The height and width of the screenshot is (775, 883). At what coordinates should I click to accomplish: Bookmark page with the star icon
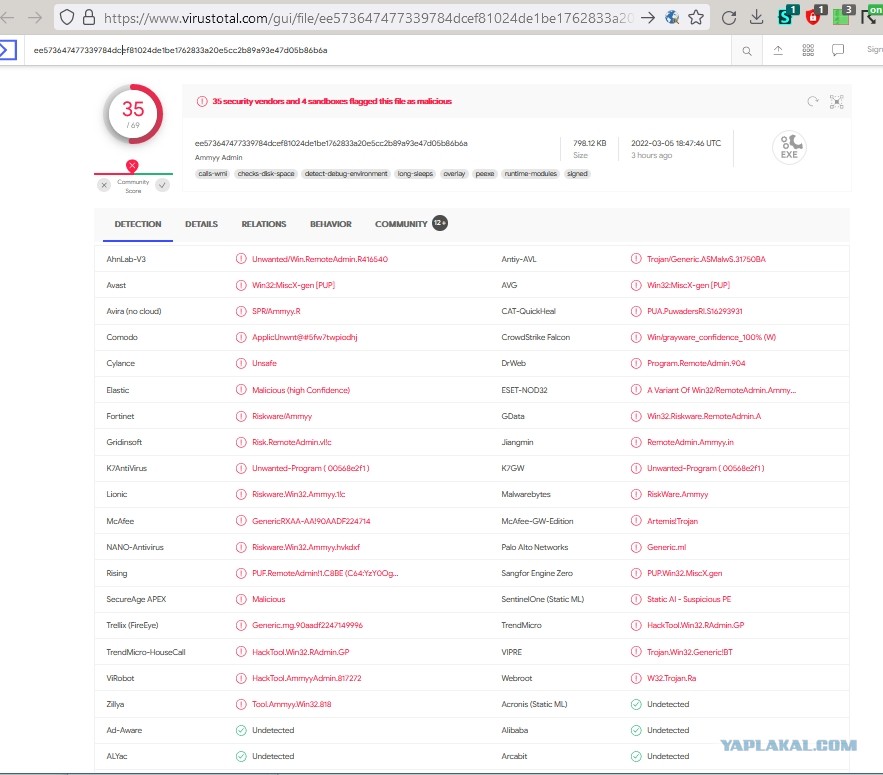click(x=696, y=17)
